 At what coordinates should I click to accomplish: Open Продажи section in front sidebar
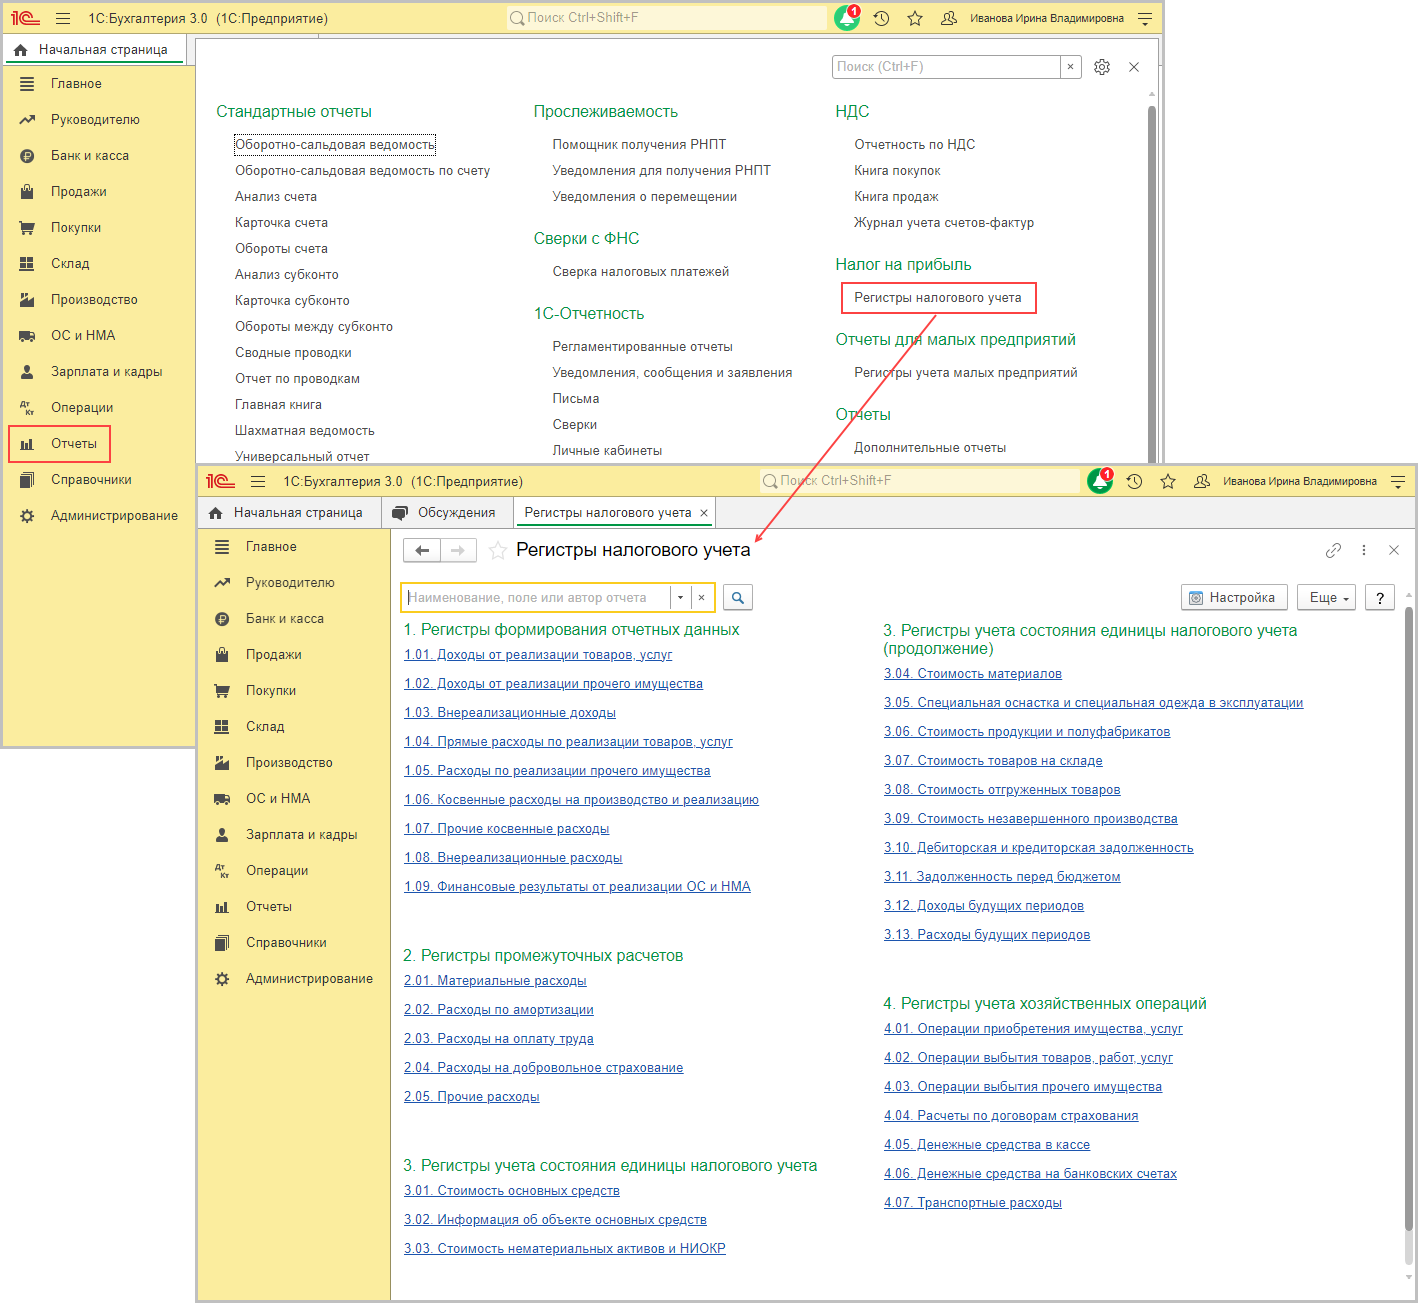274,654
